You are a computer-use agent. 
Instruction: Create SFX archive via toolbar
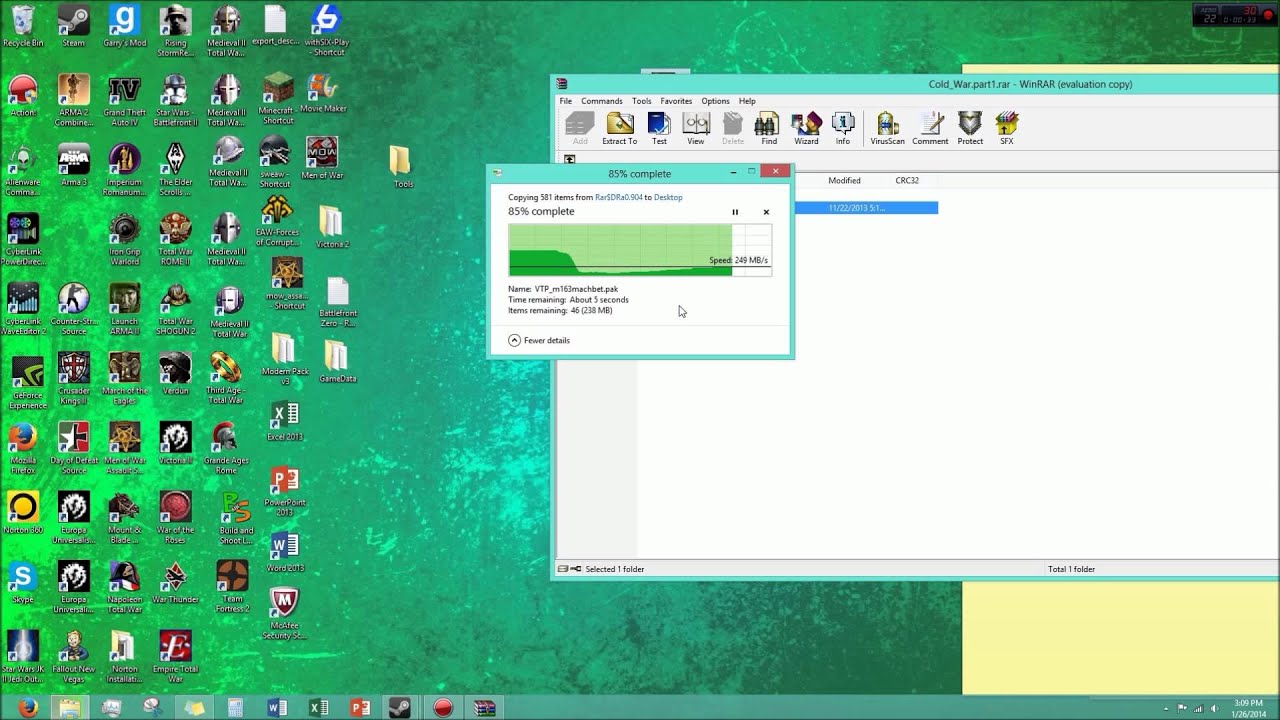tap(1007, 128)
